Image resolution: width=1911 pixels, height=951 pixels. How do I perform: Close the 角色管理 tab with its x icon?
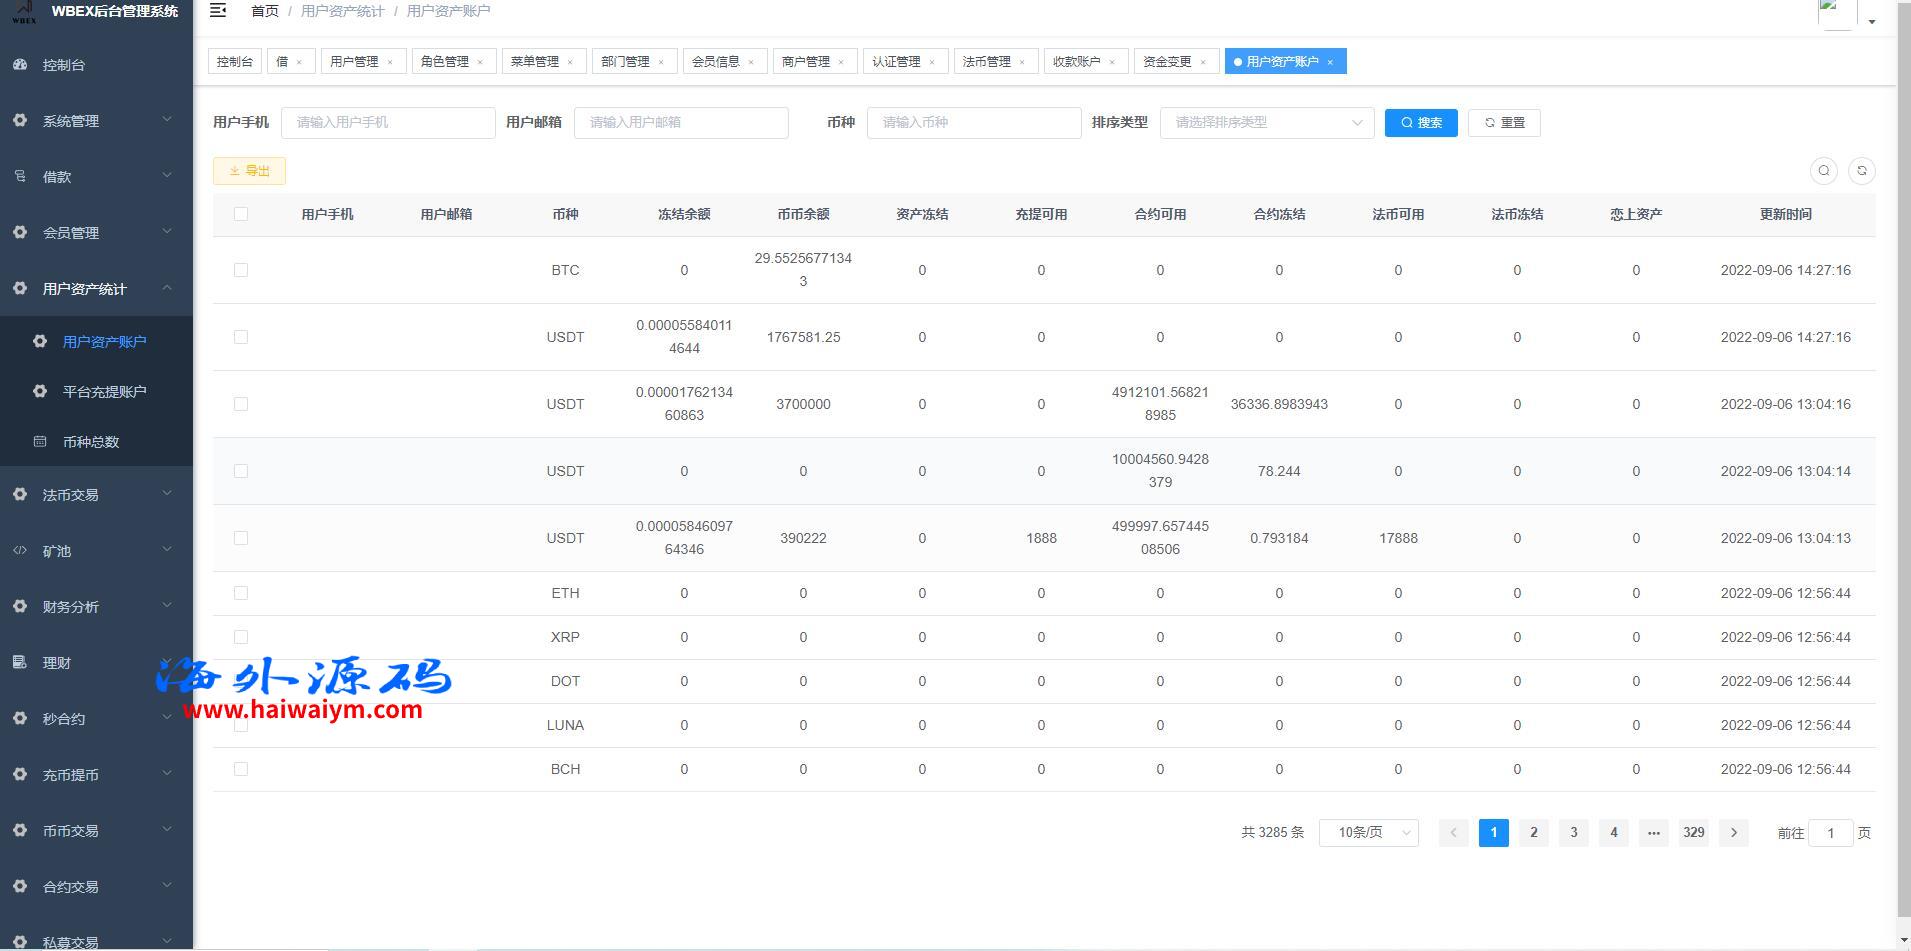(480, 62)
